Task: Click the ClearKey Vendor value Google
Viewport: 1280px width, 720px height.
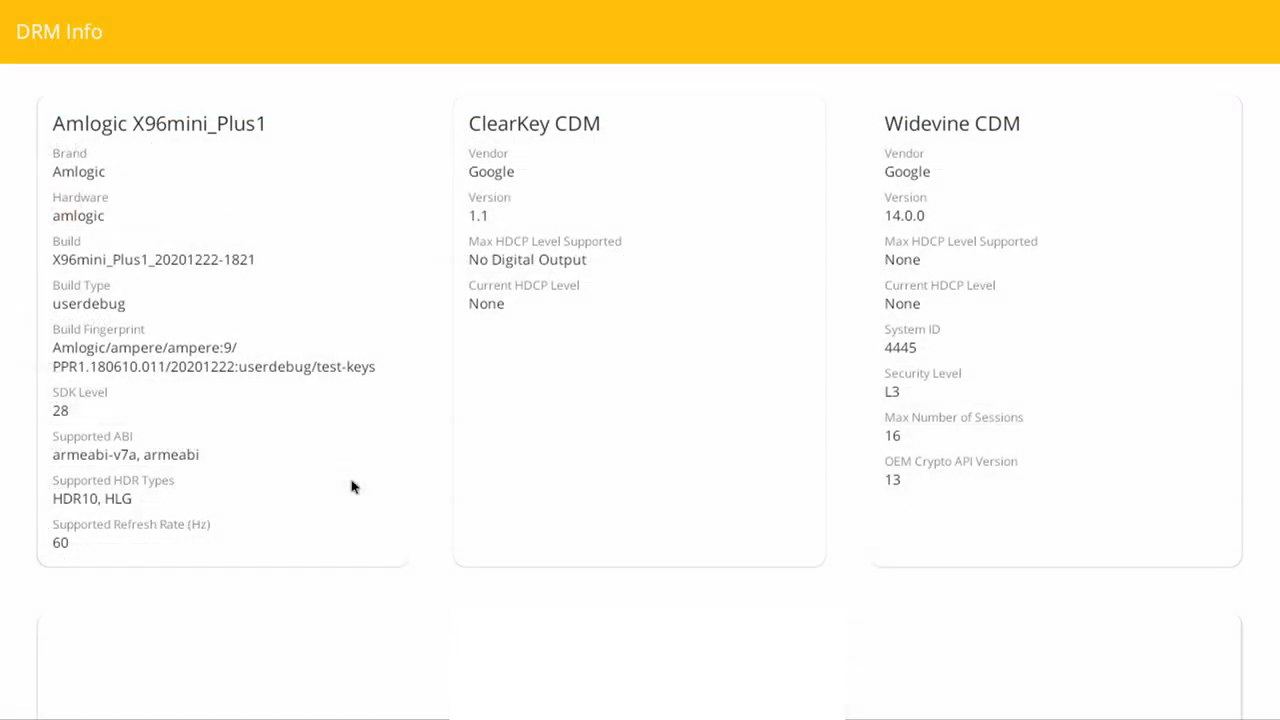Action: click(491, 172)
